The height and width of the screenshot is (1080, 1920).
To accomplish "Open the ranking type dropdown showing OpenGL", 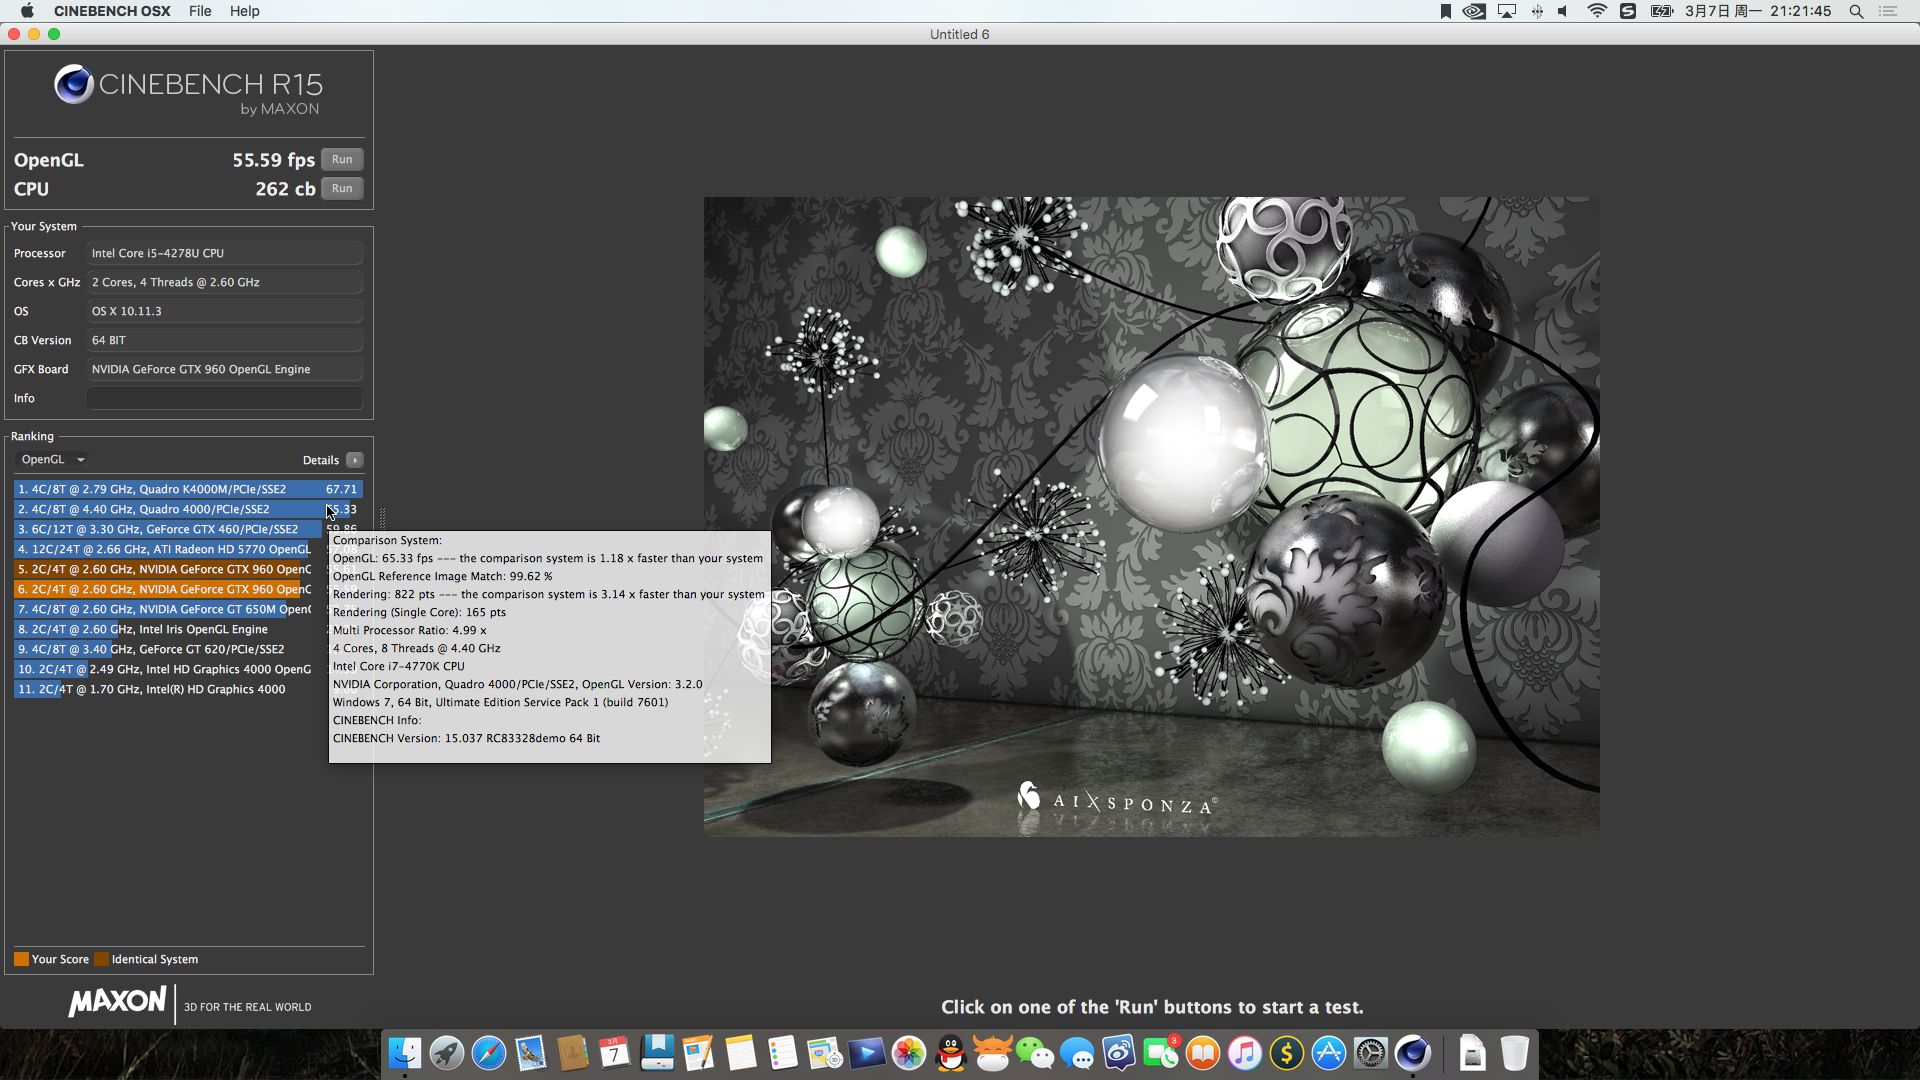I will (53, 460).
